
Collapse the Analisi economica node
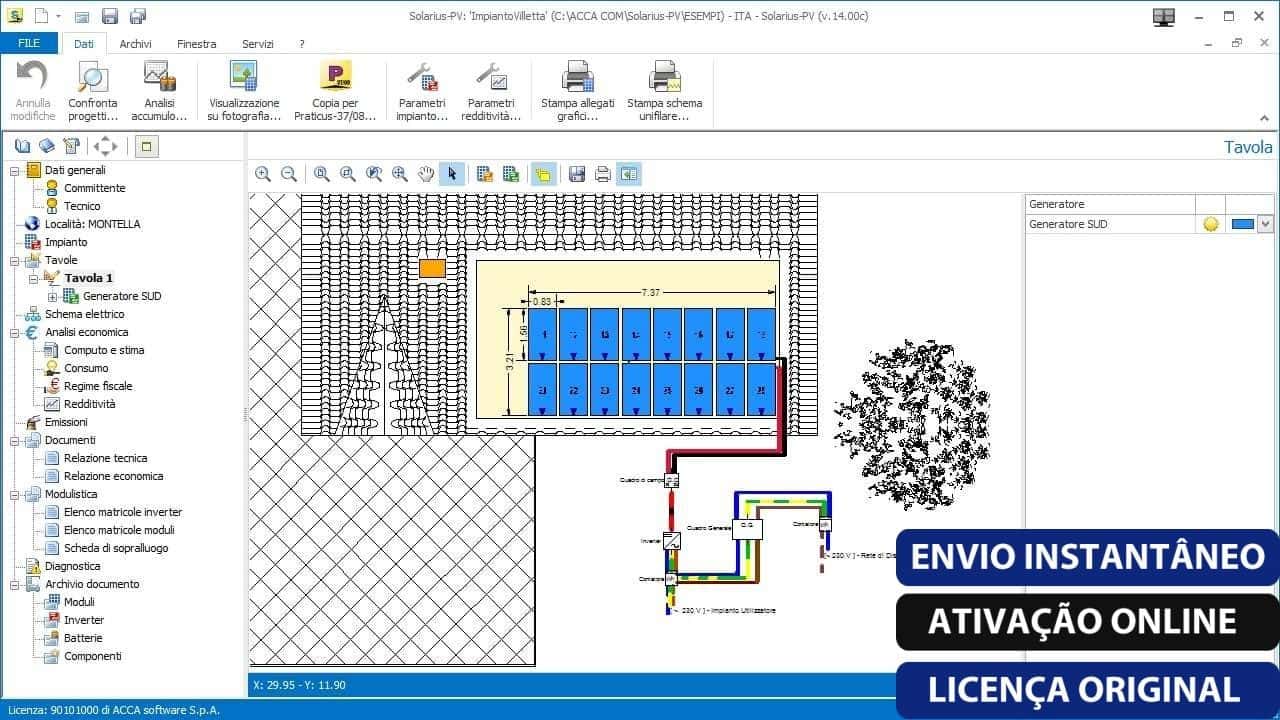[x=15, y=332]
